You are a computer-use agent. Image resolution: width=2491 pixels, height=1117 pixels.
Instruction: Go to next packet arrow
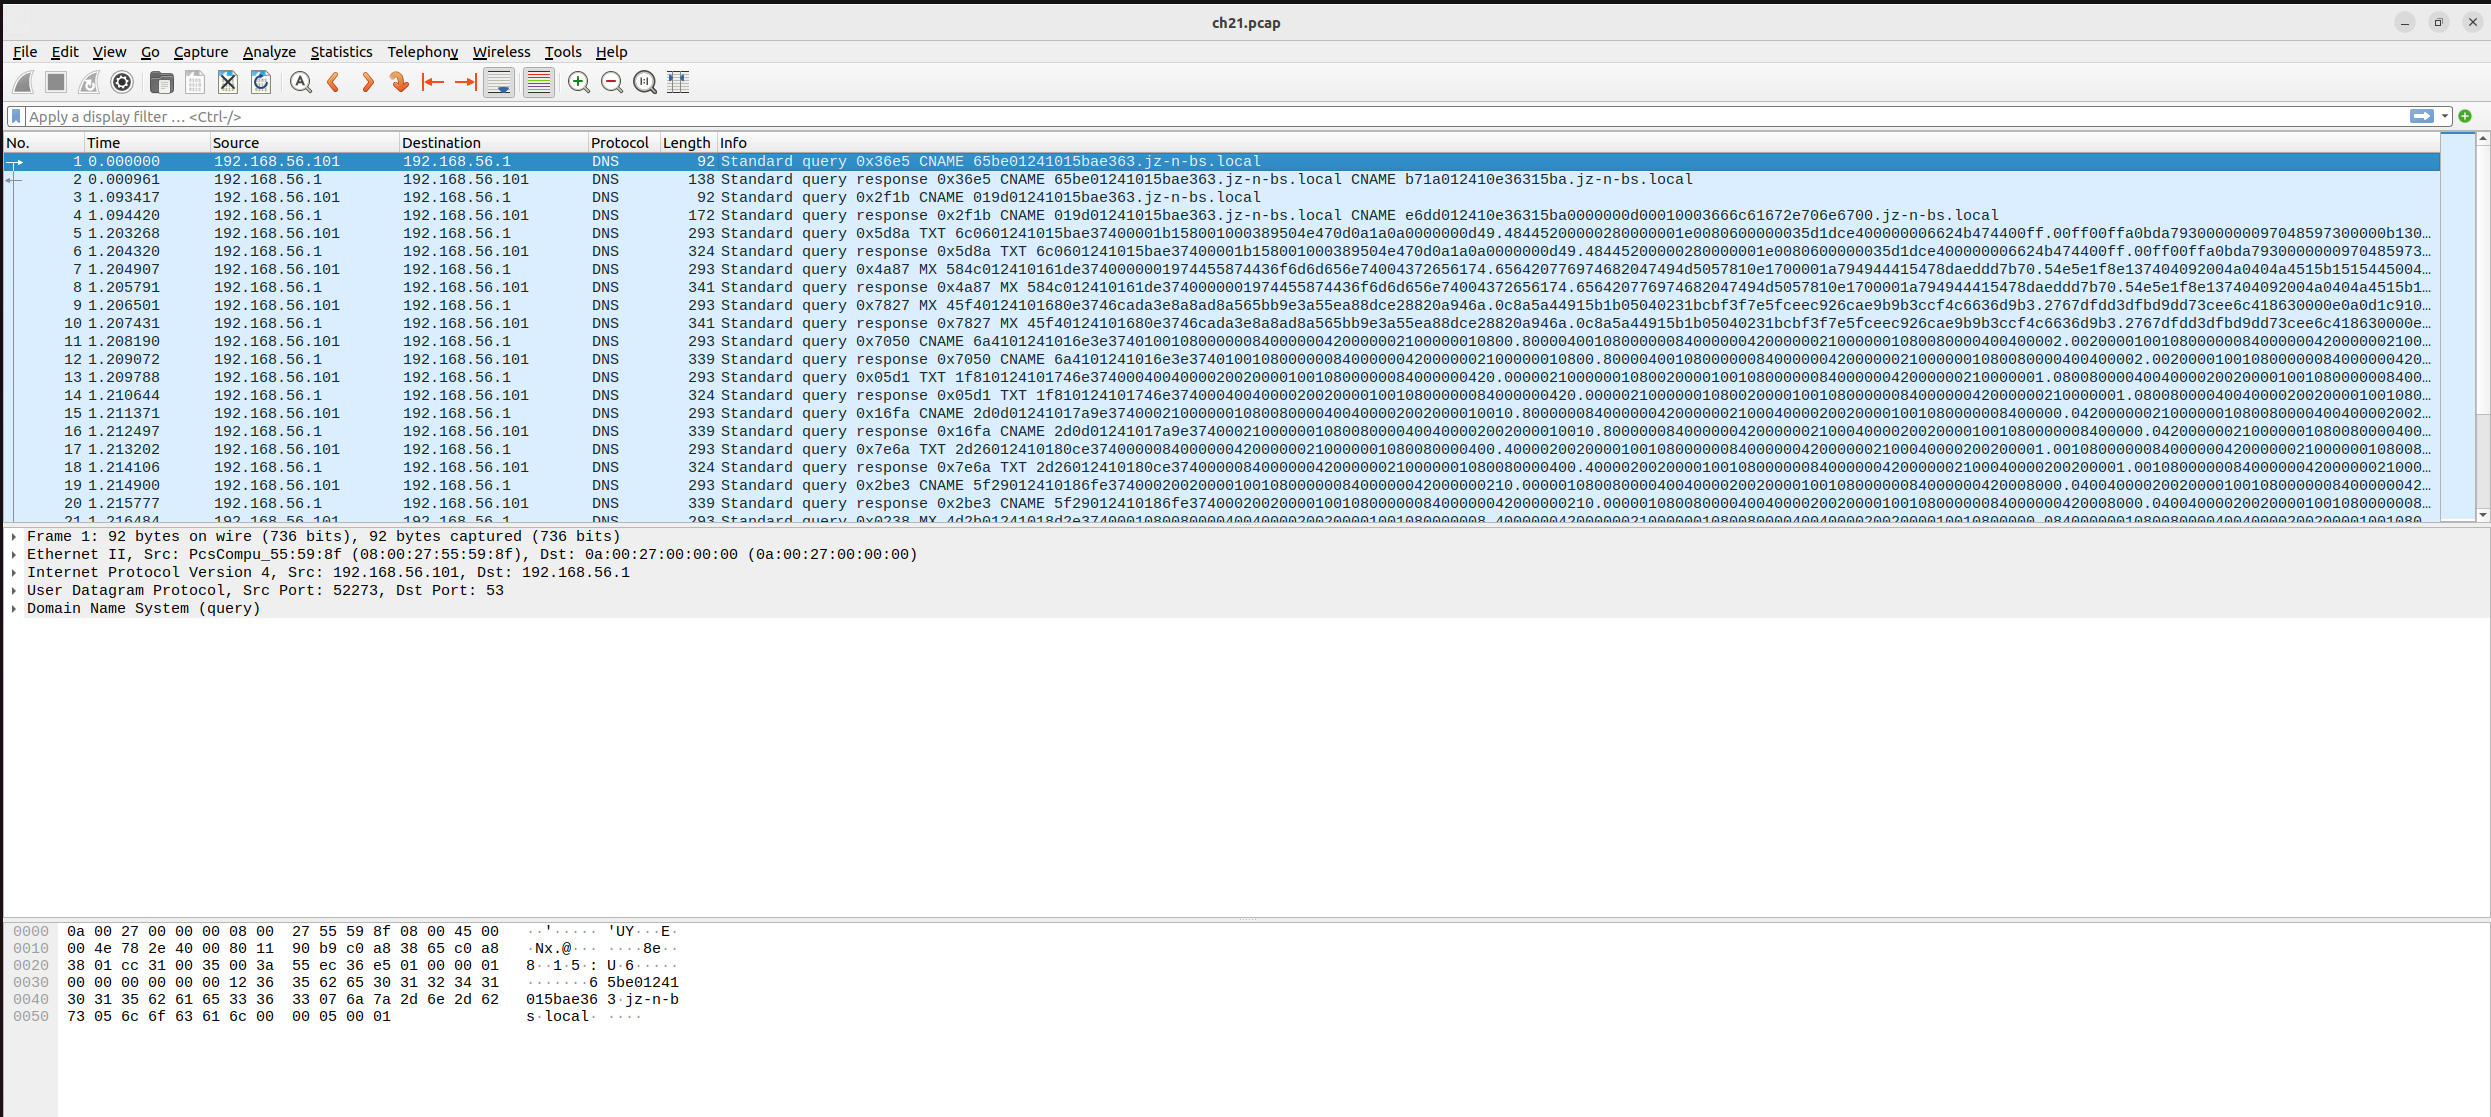367,83
